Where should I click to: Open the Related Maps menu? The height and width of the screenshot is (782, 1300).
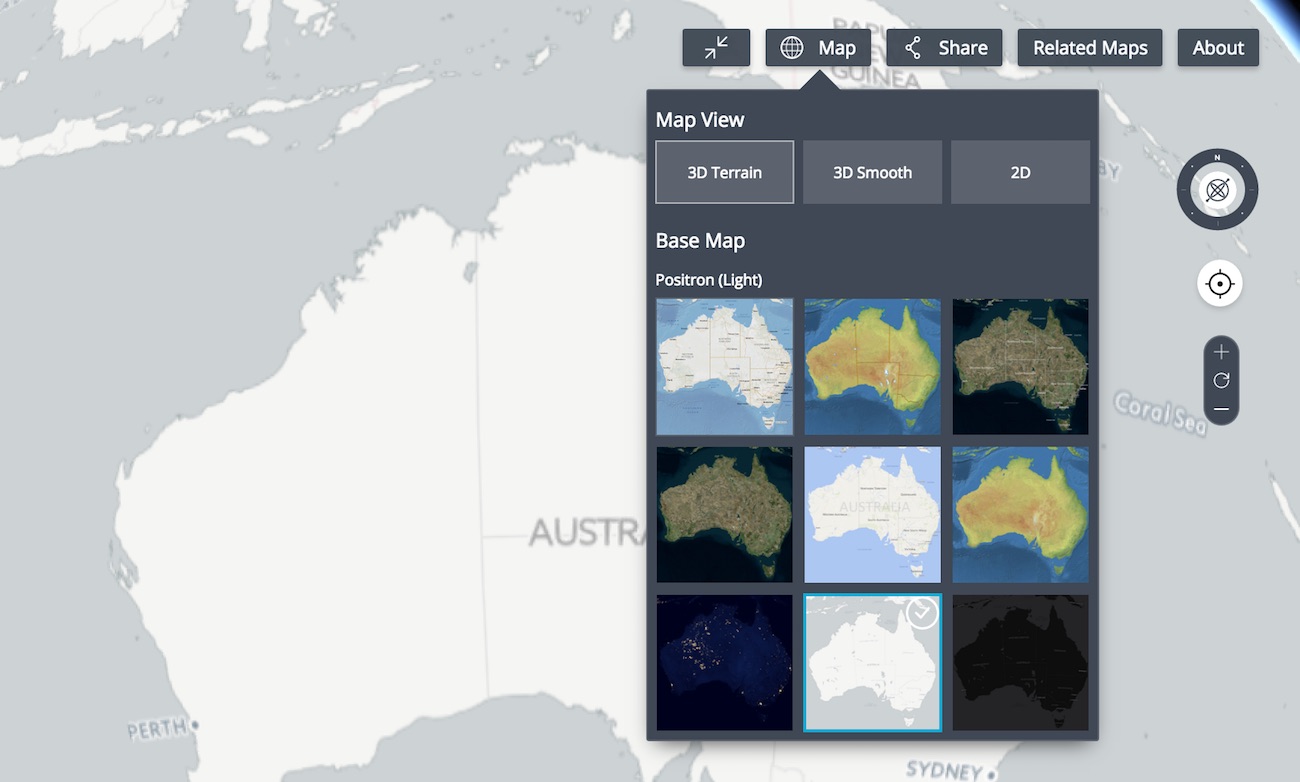[x=1089, y=47]
